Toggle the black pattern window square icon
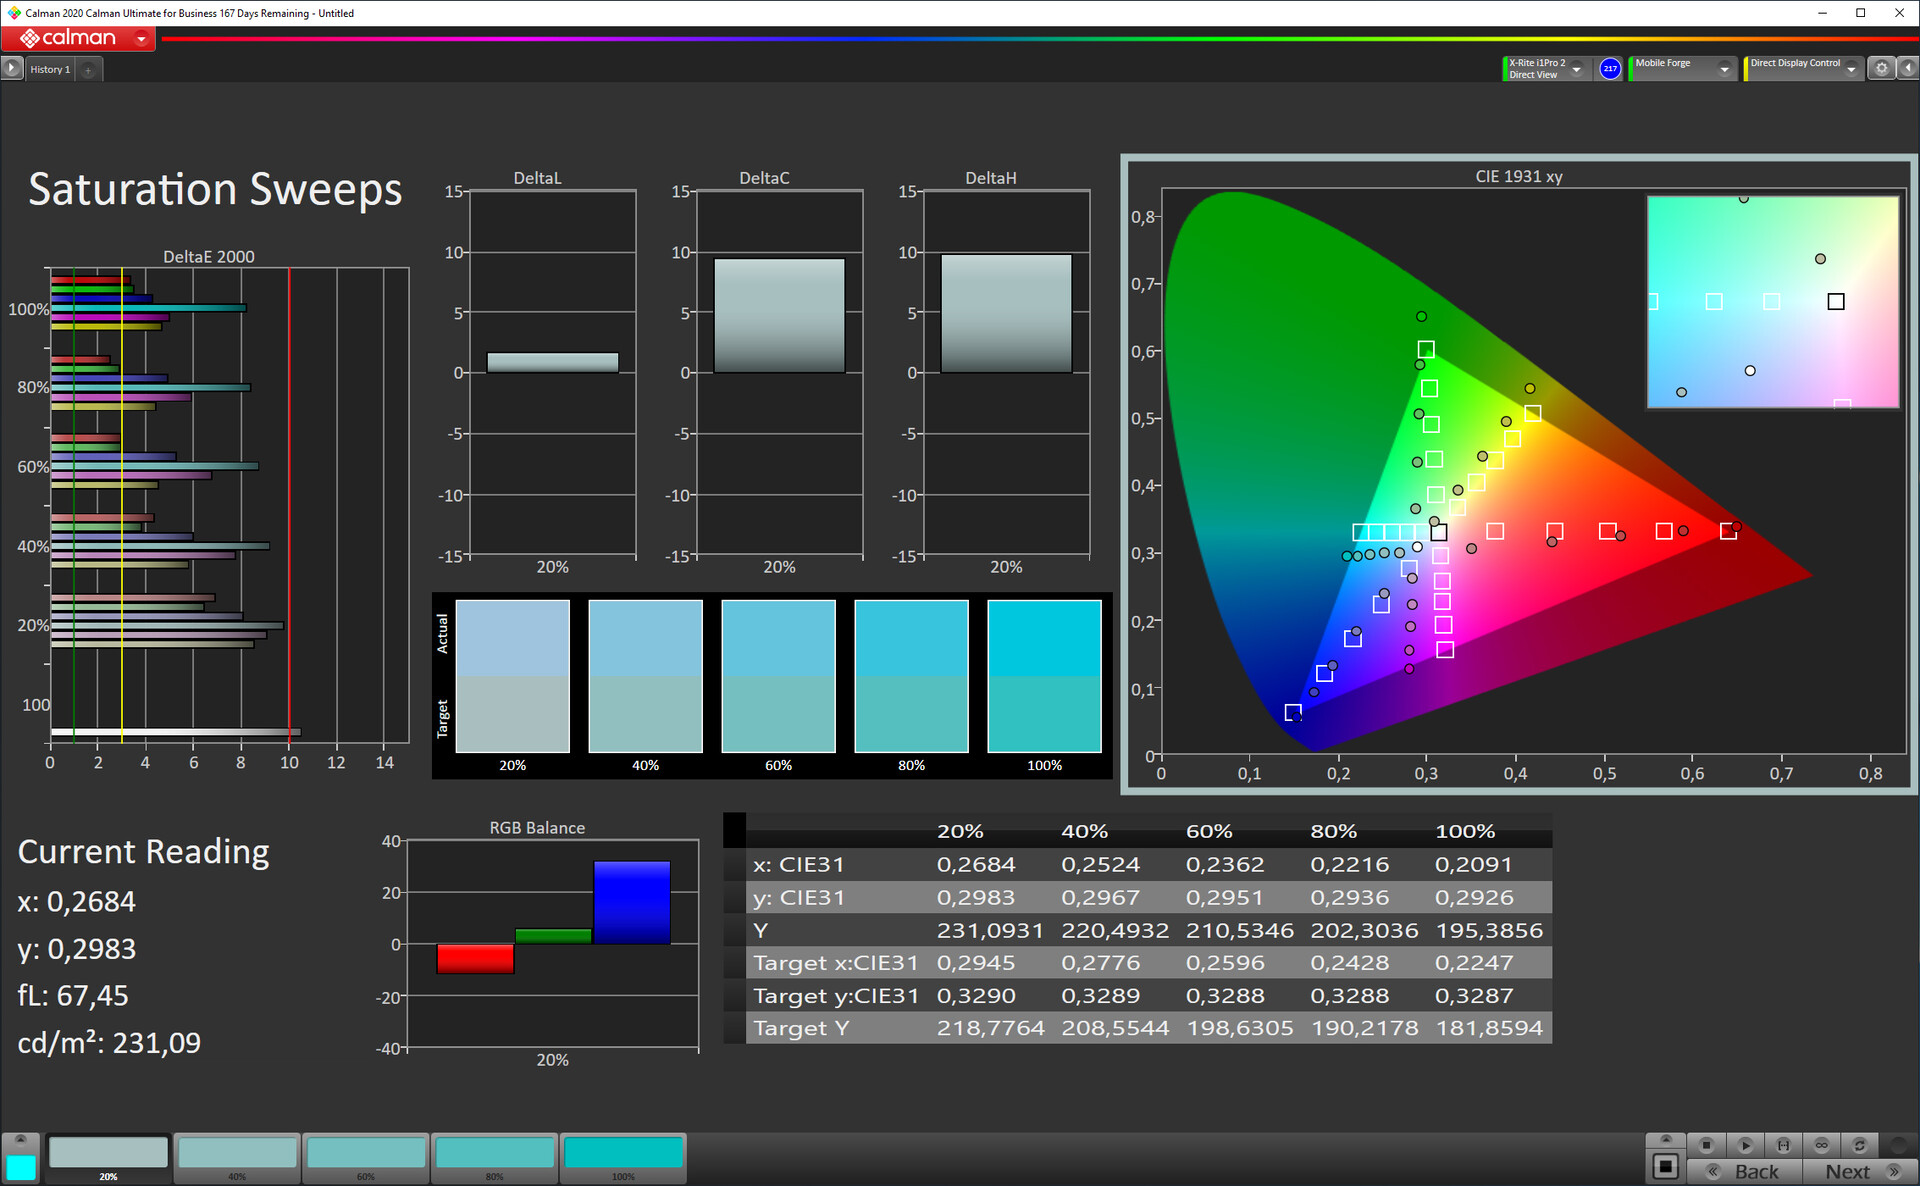The height and width of the screenshot is (1186, 1920). tap(1665, 1166)
